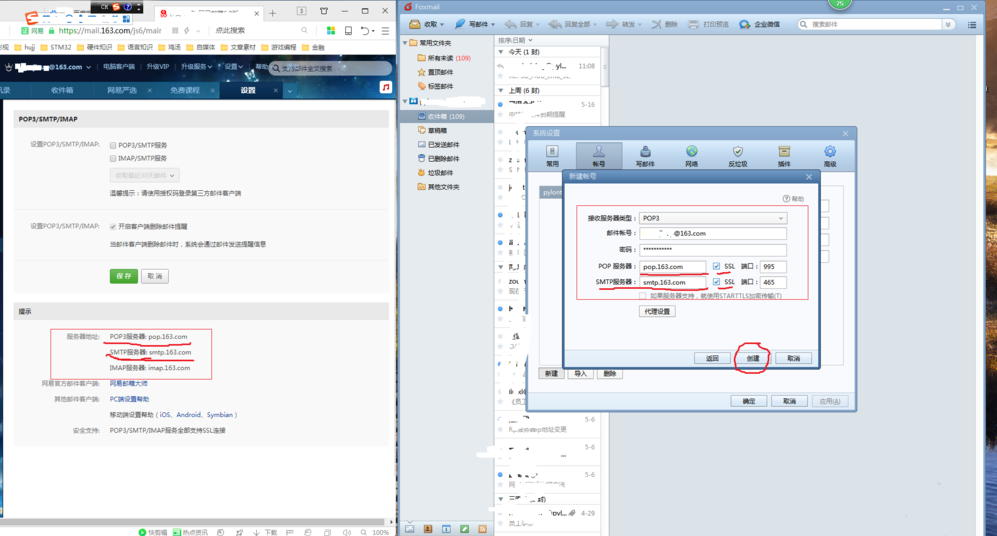Collapse the 常用文件夹 folder tree
This screenshot has height=536, width=997.
coord(406,43)
